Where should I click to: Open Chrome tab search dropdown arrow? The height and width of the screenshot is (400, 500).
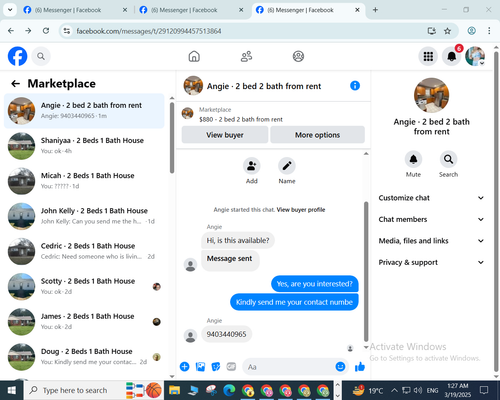point(10,10)
